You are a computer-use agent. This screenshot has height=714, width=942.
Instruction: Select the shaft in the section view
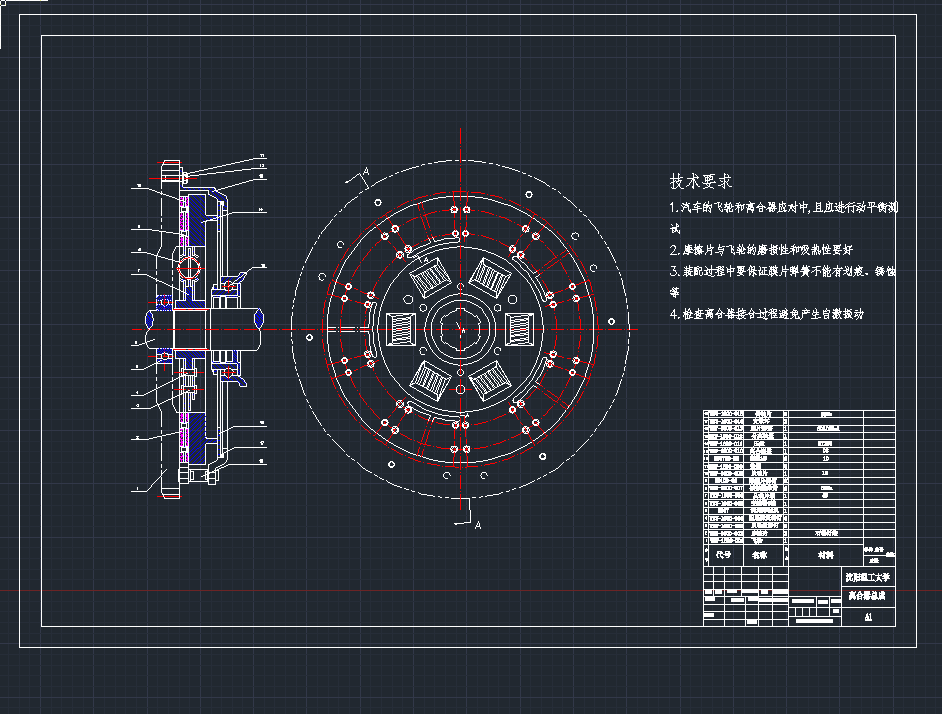pos(210,327)
